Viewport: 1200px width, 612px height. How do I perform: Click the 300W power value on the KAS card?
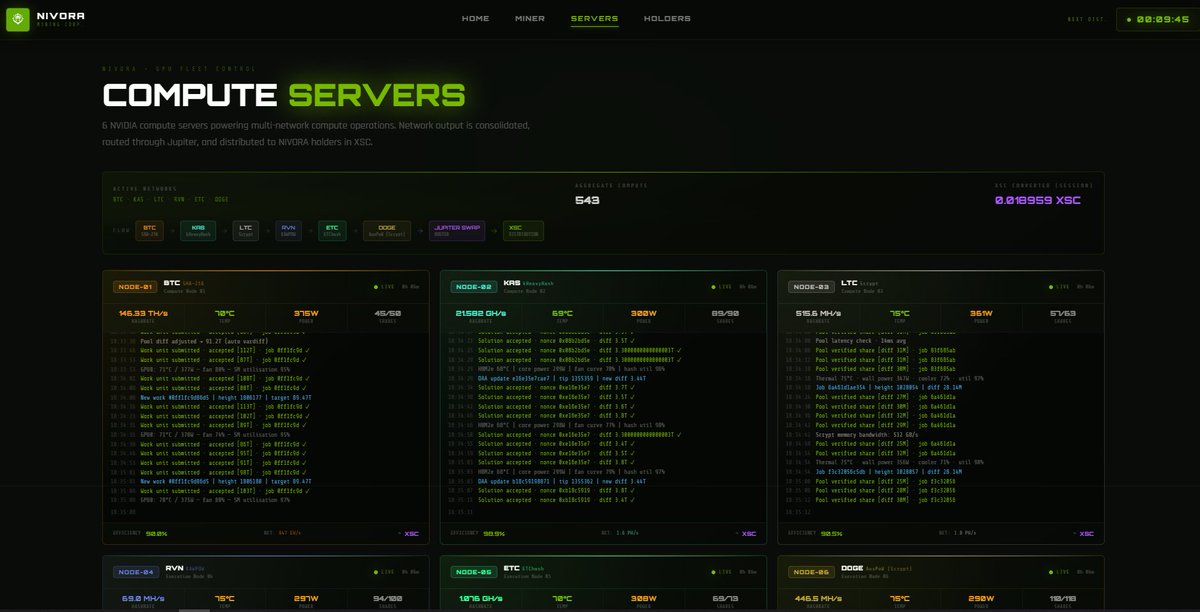pyautogui.click(x=644, y=313)
